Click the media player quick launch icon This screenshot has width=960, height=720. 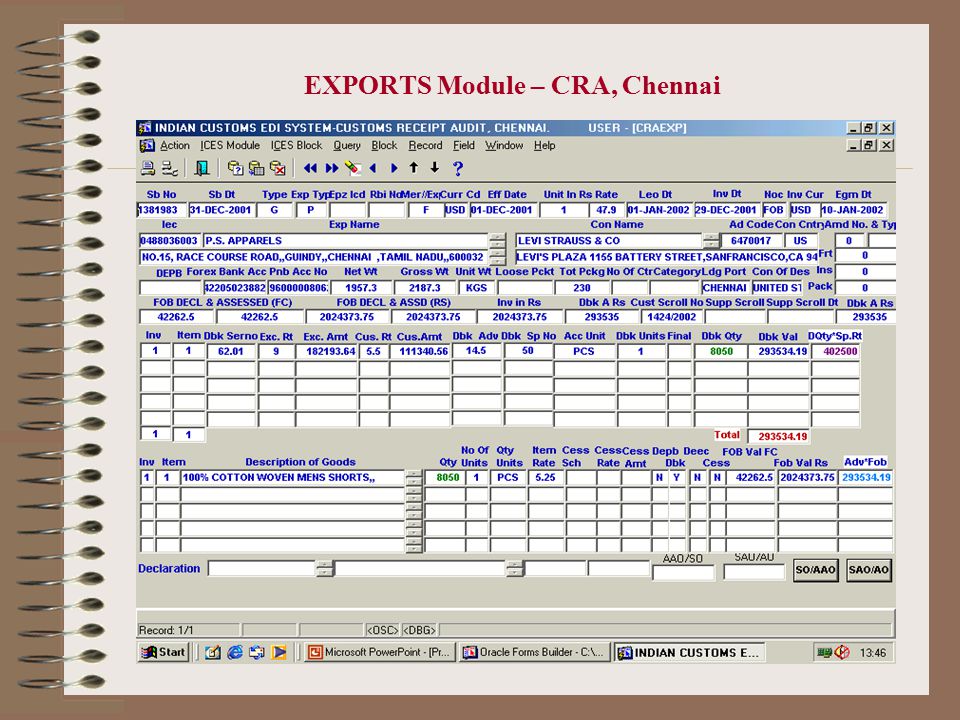click(279, 653)
